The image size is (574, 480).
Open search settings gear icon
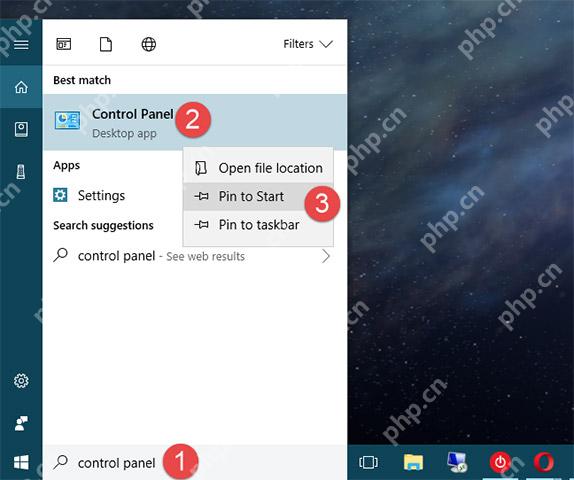coord(21,381)
